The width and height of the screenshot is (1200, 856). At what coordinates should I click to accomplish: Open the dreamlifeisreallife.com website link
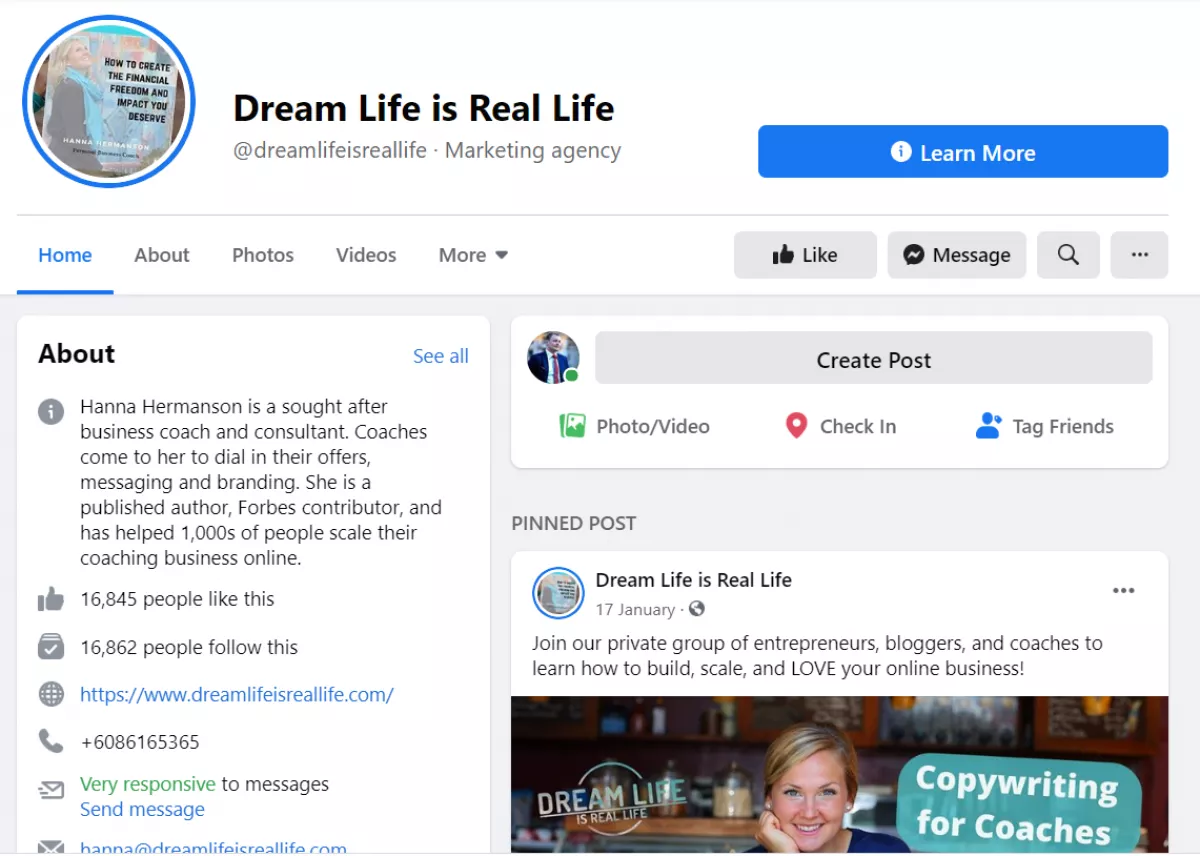(237, 694)
